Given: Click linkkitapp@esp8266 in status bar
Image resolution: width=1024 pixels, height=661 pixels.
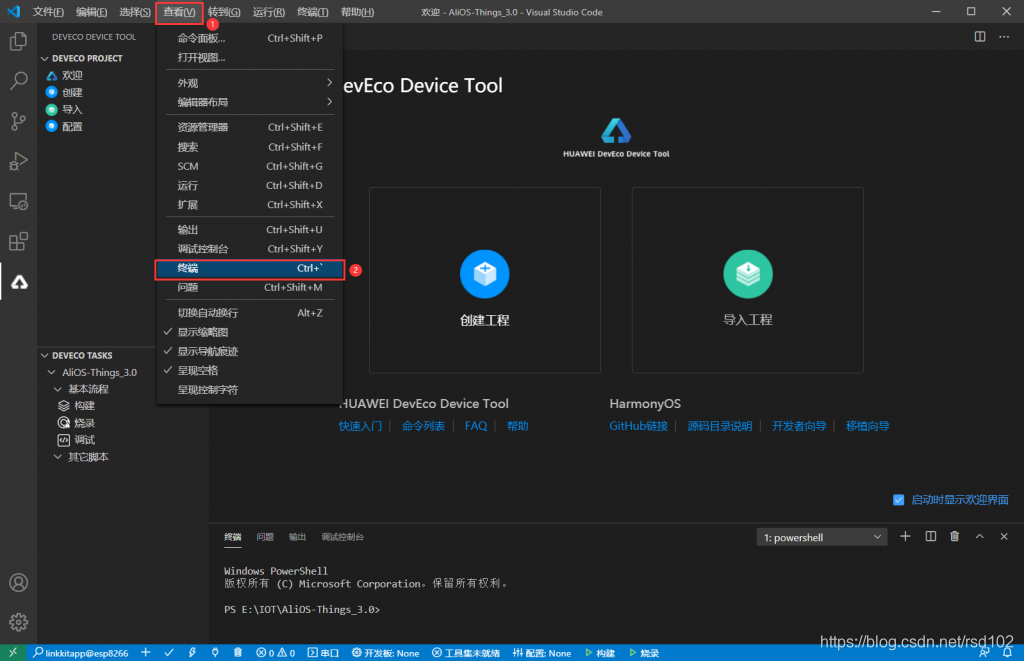Looking at the screenshot, I should pyautogui.click(x=81, y=653).
